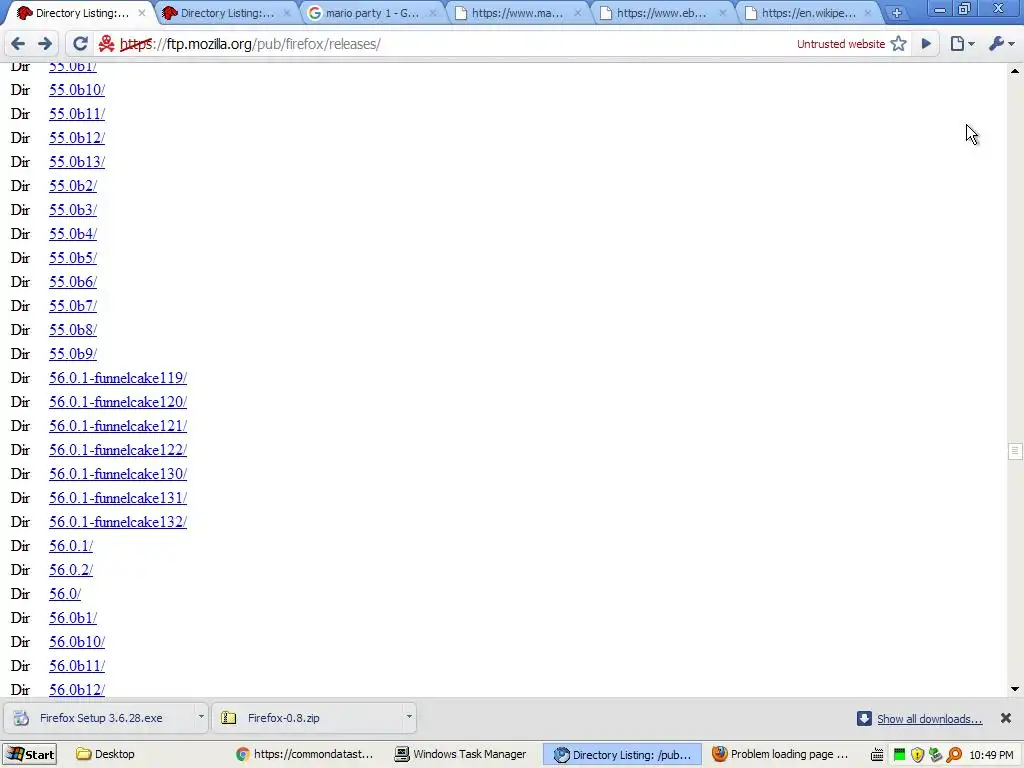Click Show all downloads link
Viewport: 1024px width, 768px height.
(929, 719)
